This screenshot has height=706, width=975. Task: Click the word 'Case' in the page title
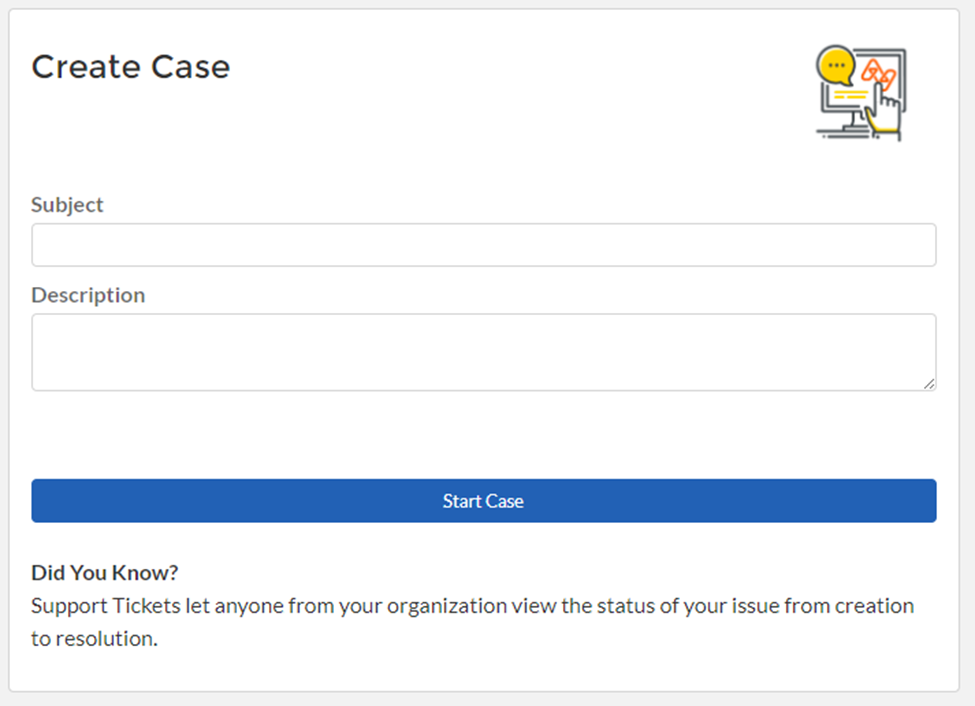(190, 67)
